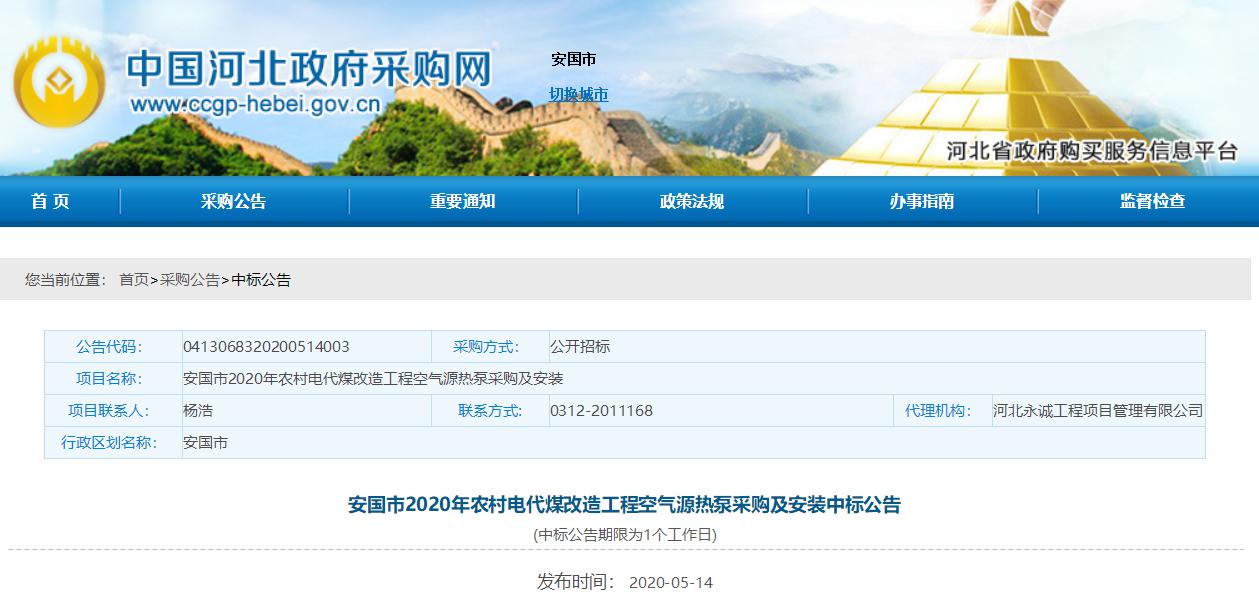Image resolution: width=1259 pixels, height=609 pixels.
Task: Open the 政策法规 navigation item
Action: click(691, 201)
